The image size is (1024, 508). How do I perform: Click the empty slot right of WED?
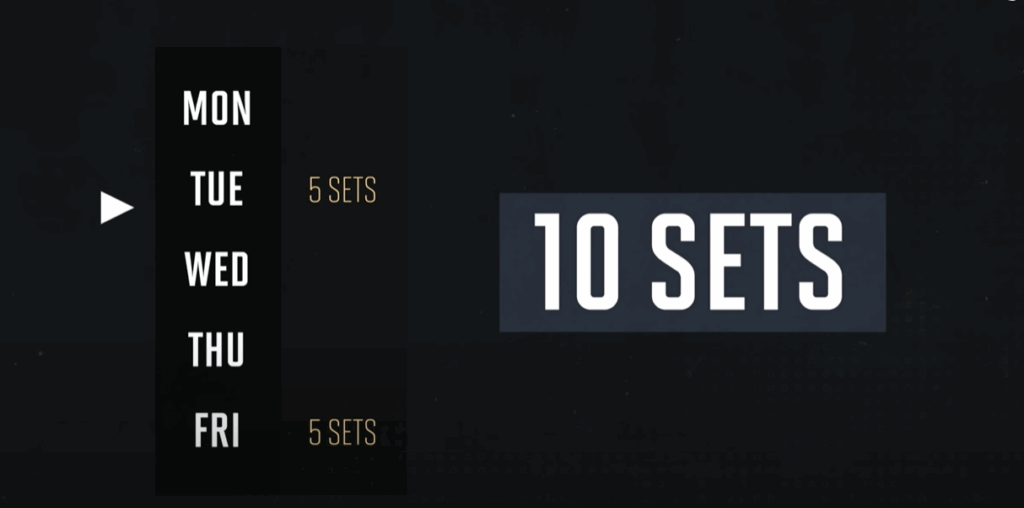point(344,270)
